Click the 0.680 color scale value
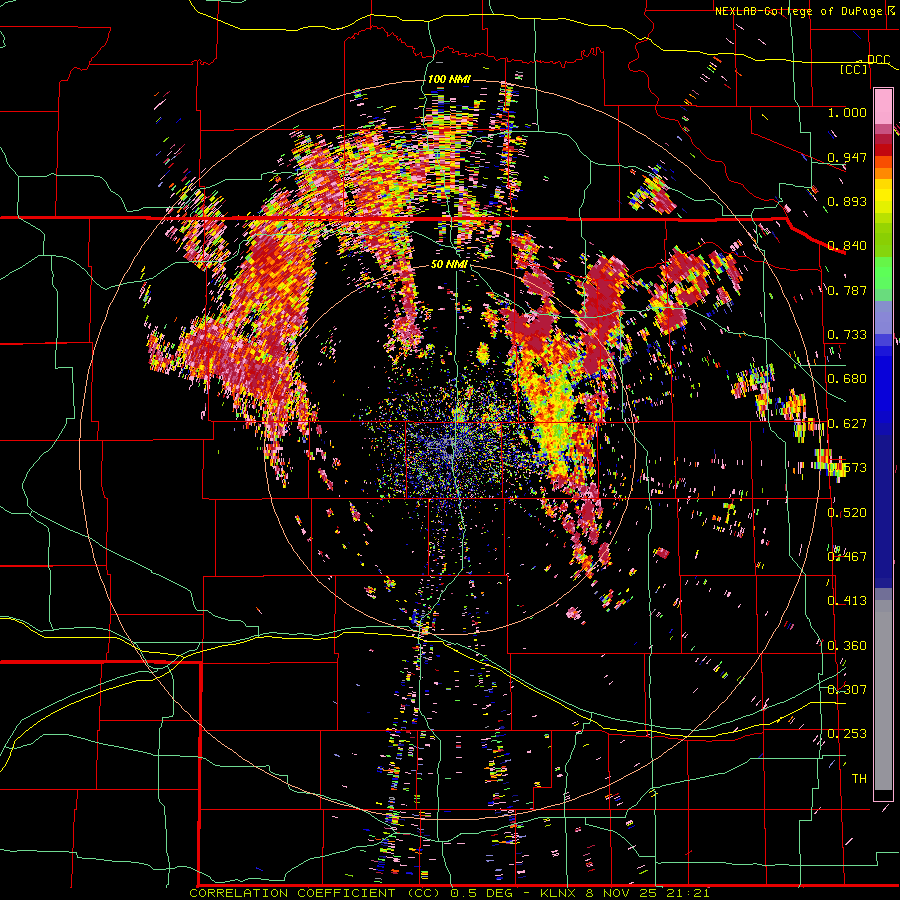 (x=847, y=378)
